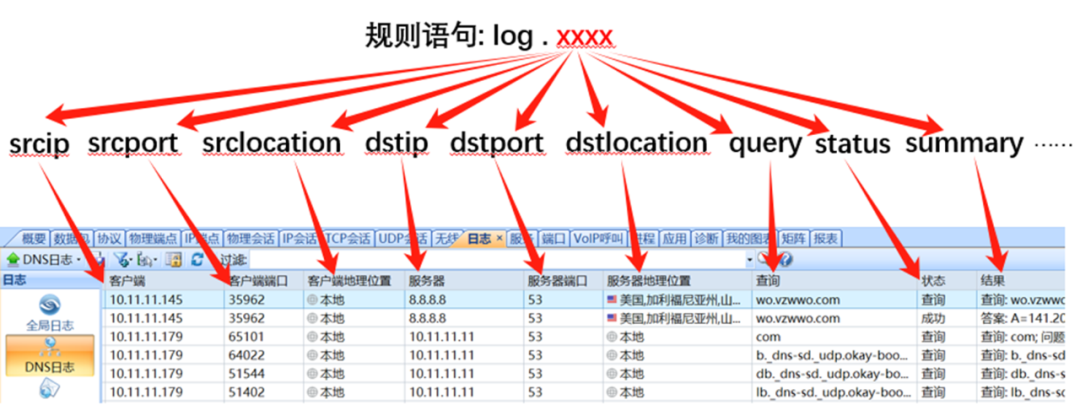
Task: Select the client port cell 65101
Action: (x=263, y=337)
